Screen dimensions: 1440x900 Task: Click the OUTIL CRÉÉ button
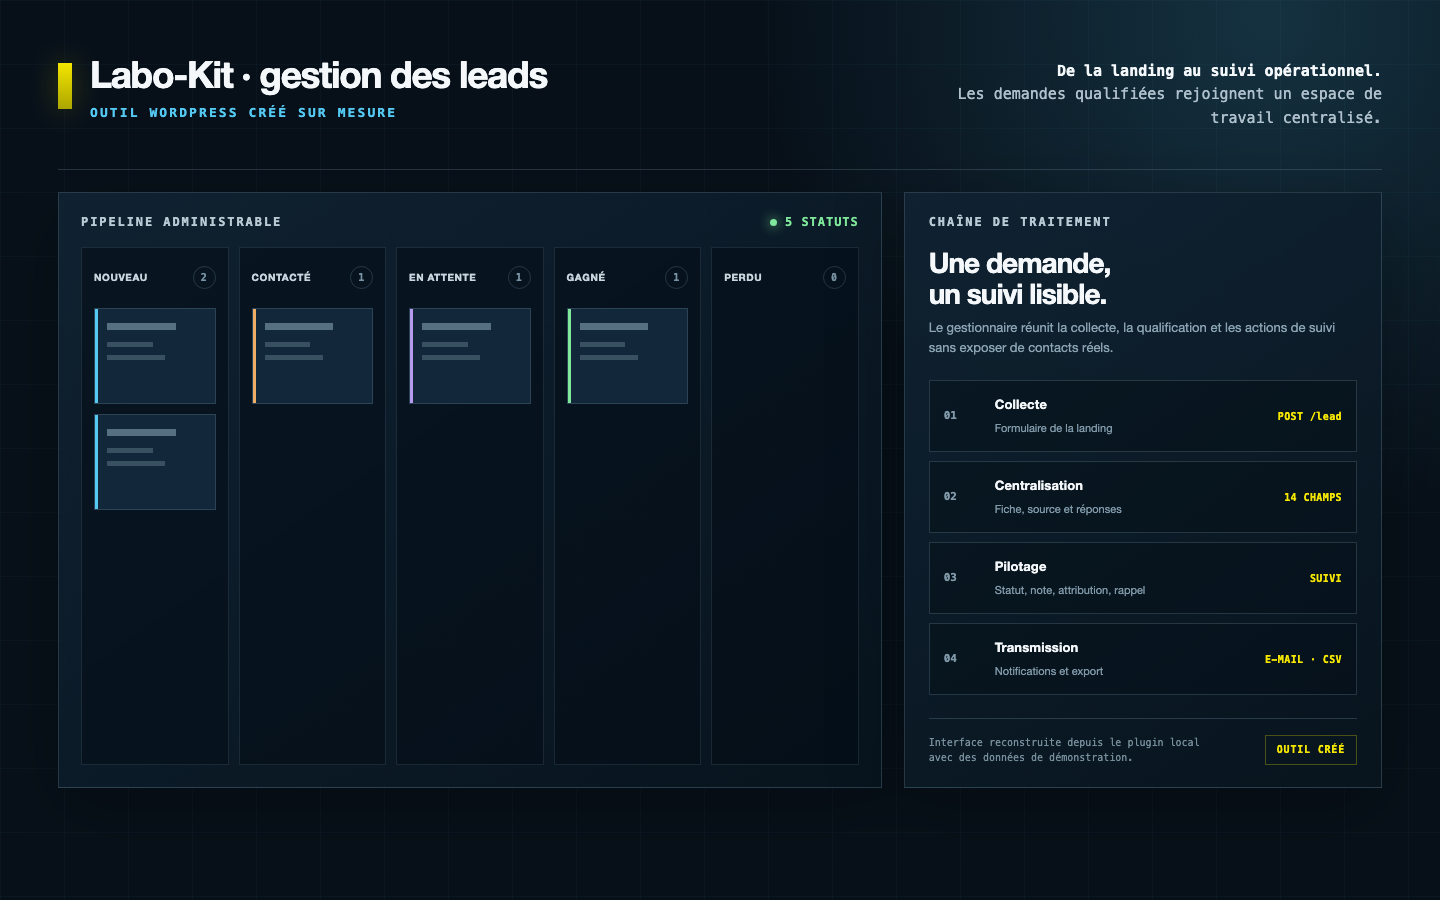click(x=1311, y=750)
